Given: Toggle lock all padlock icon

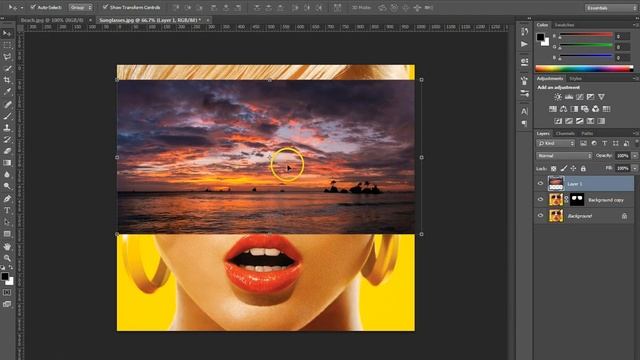Looking at the screenshot, I should (x=583, y=169).
